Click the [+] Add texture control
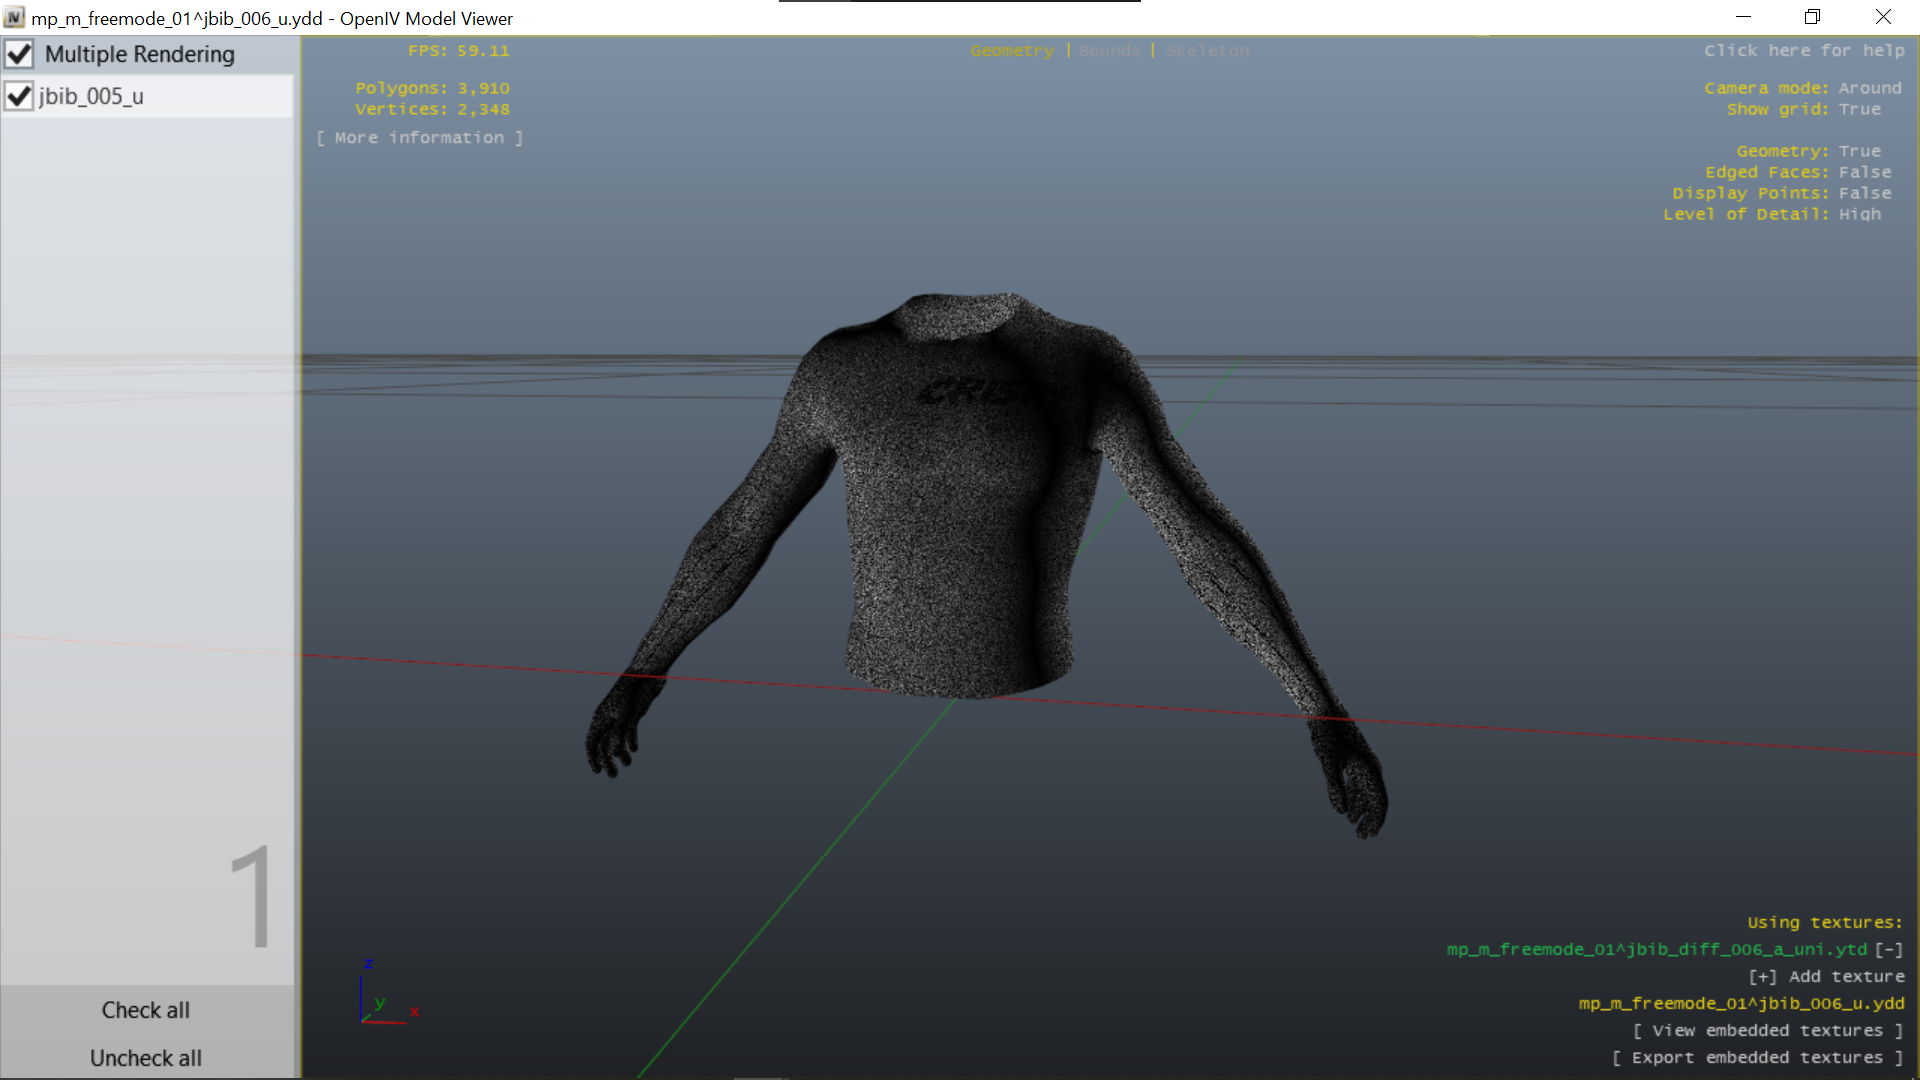This screenshot has width=1920, height=1080. click(x=1826, y=977)
